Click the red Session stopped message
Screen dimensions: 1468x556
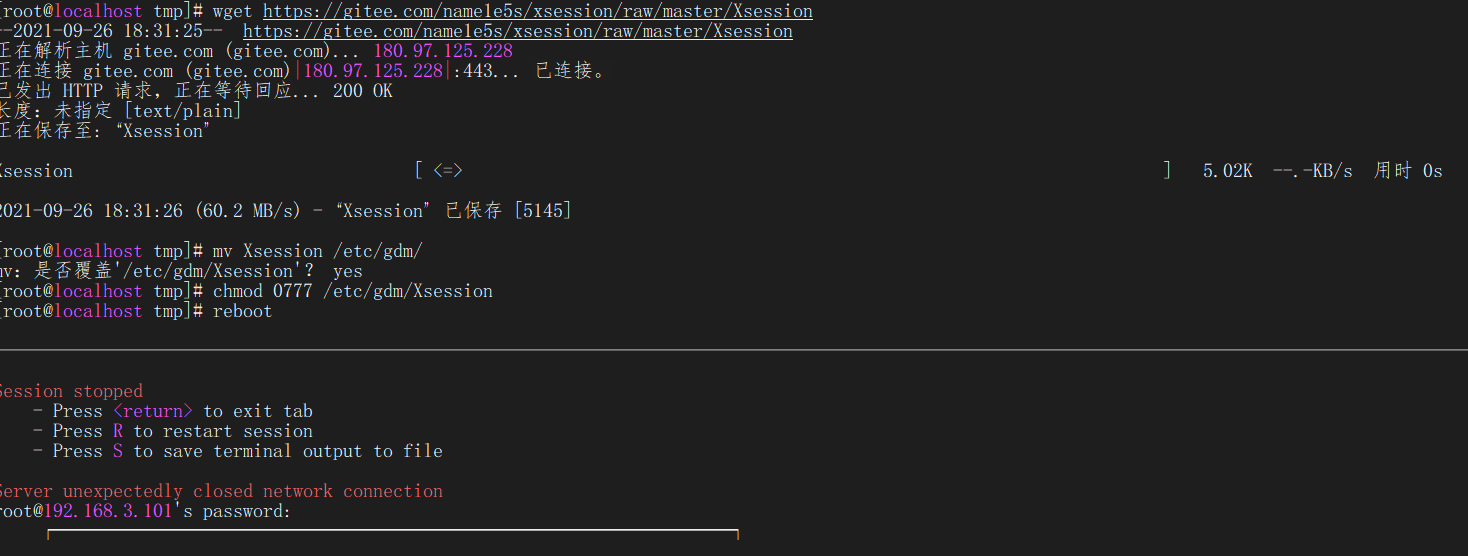71,391
